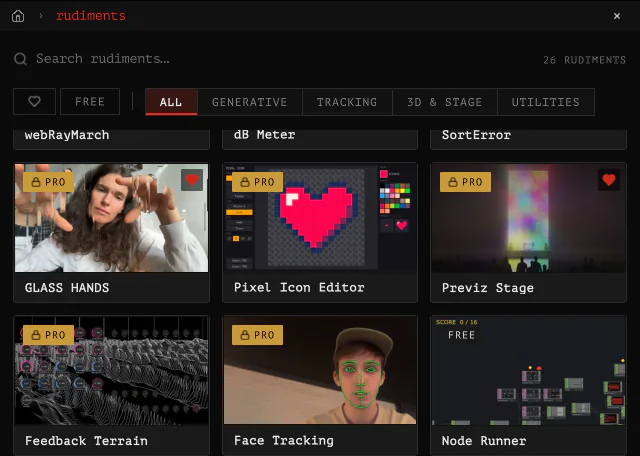Filter by FREE rudiments
The width and height of the screenshot is (640, 456).
tap(90, 102)
